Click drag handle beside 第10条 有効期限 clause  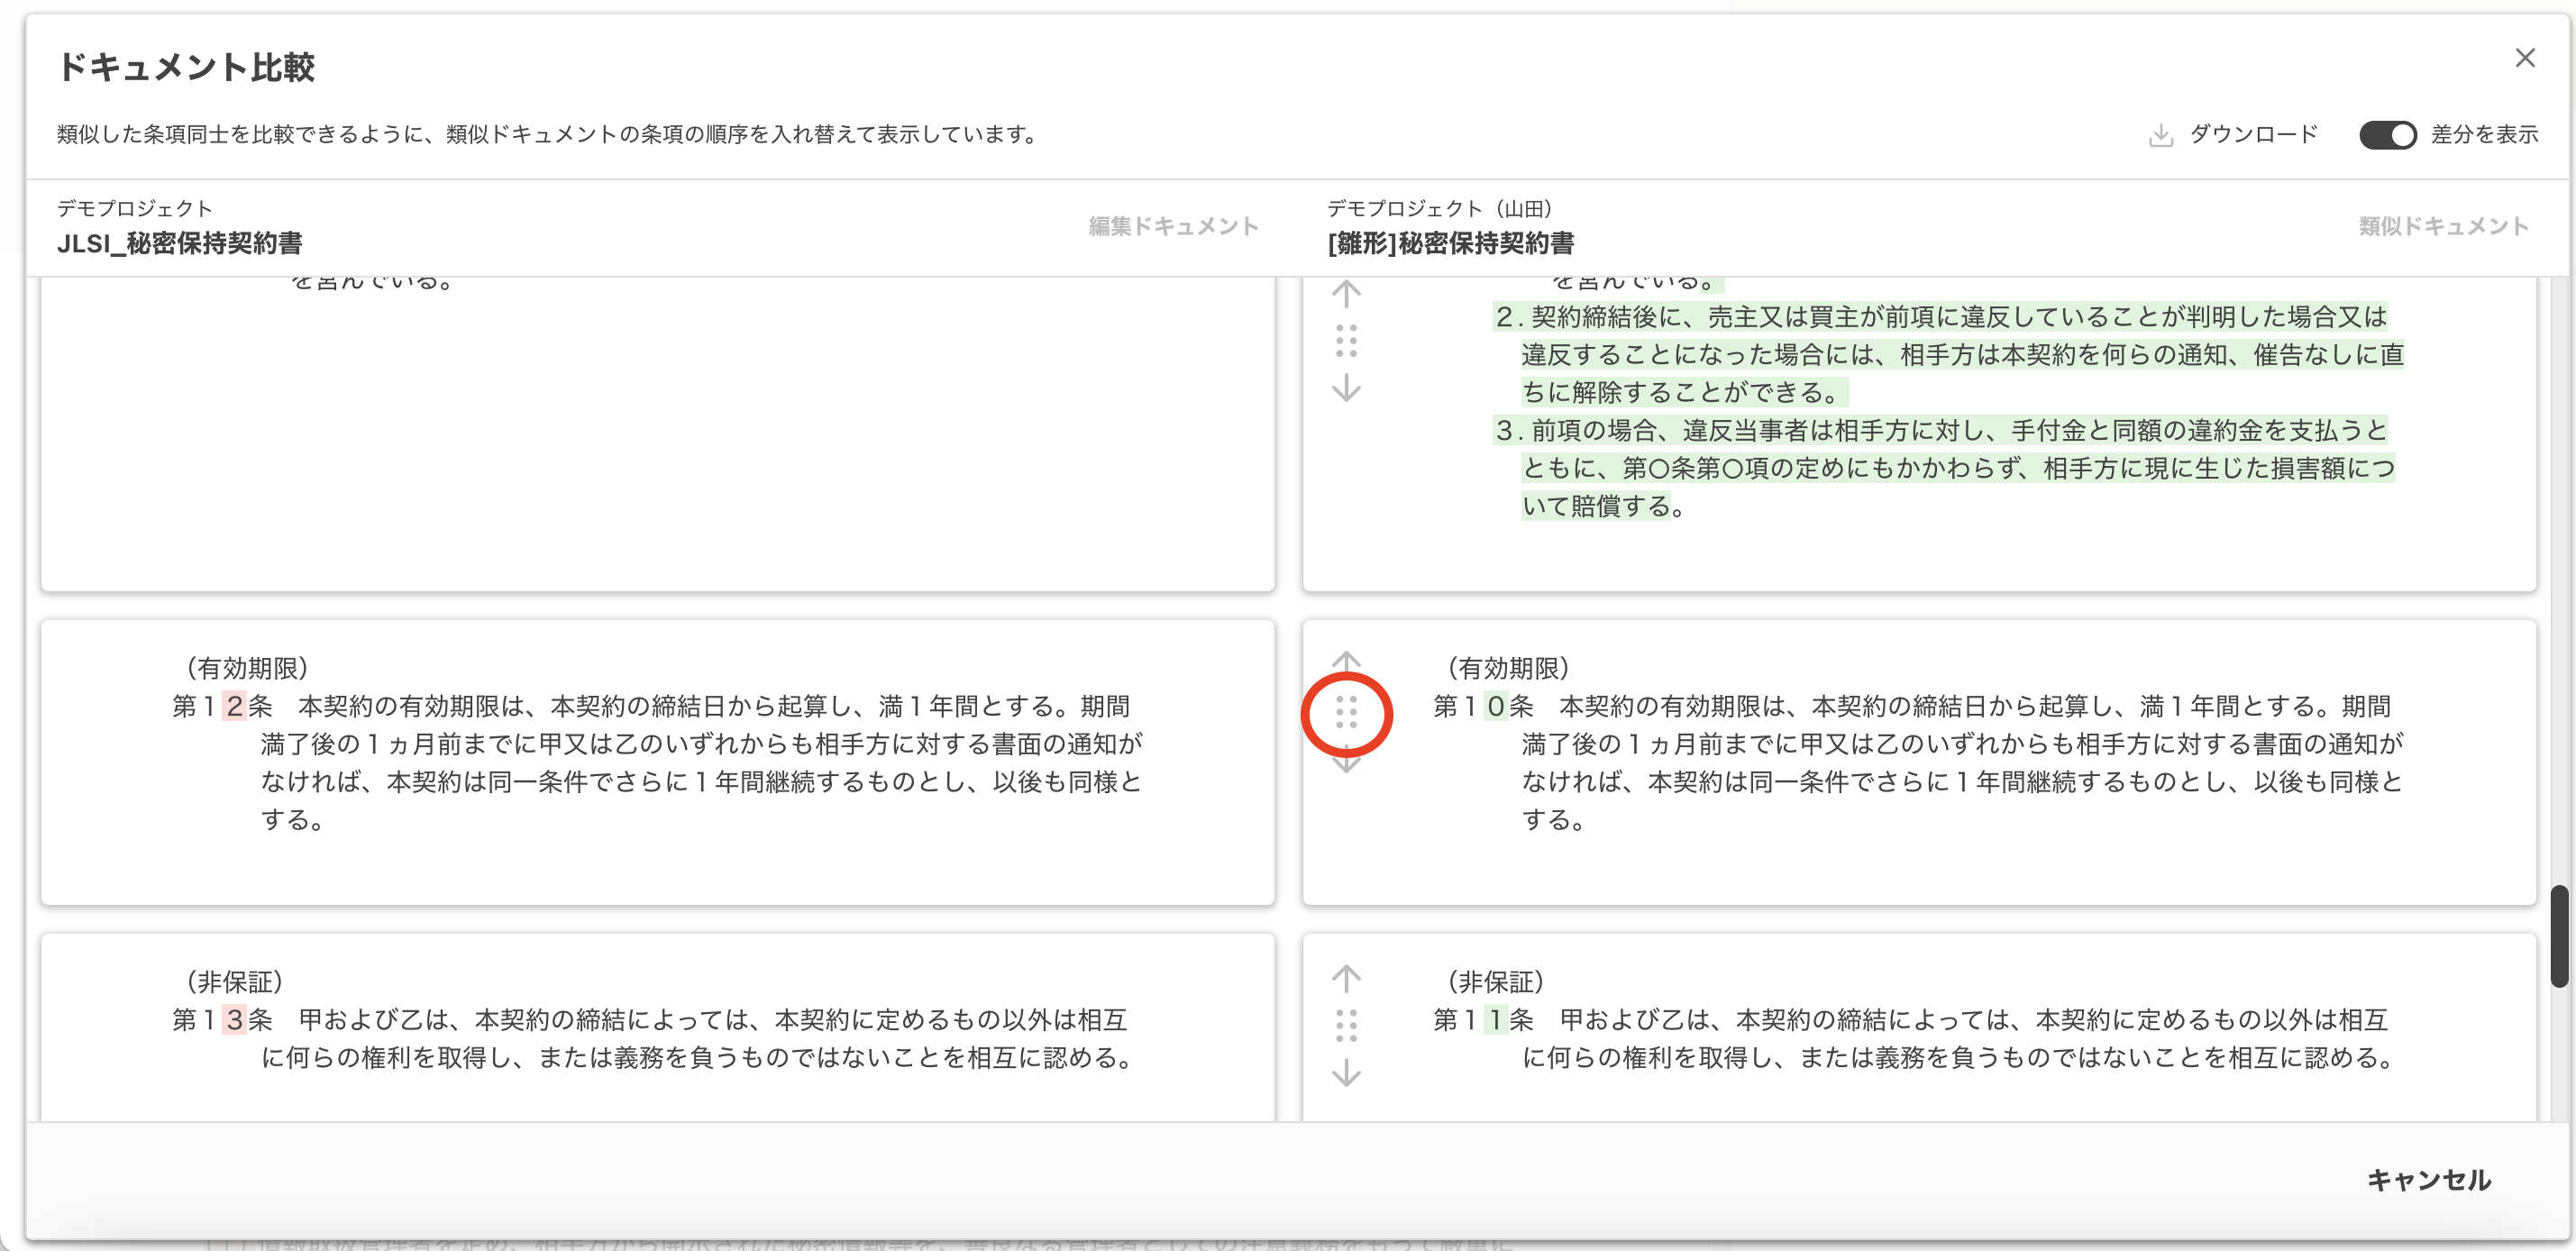click(x=1346, y=712)
